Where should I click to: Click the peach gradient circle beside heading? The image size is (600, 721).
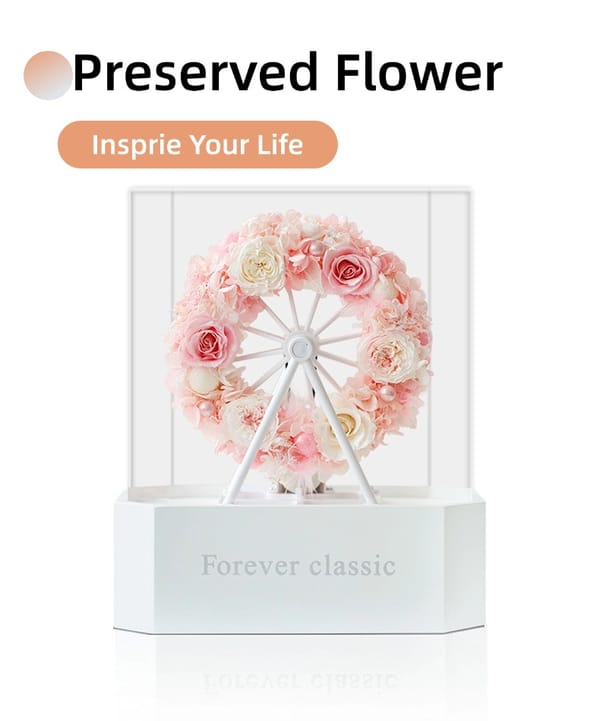click(48, 75)
